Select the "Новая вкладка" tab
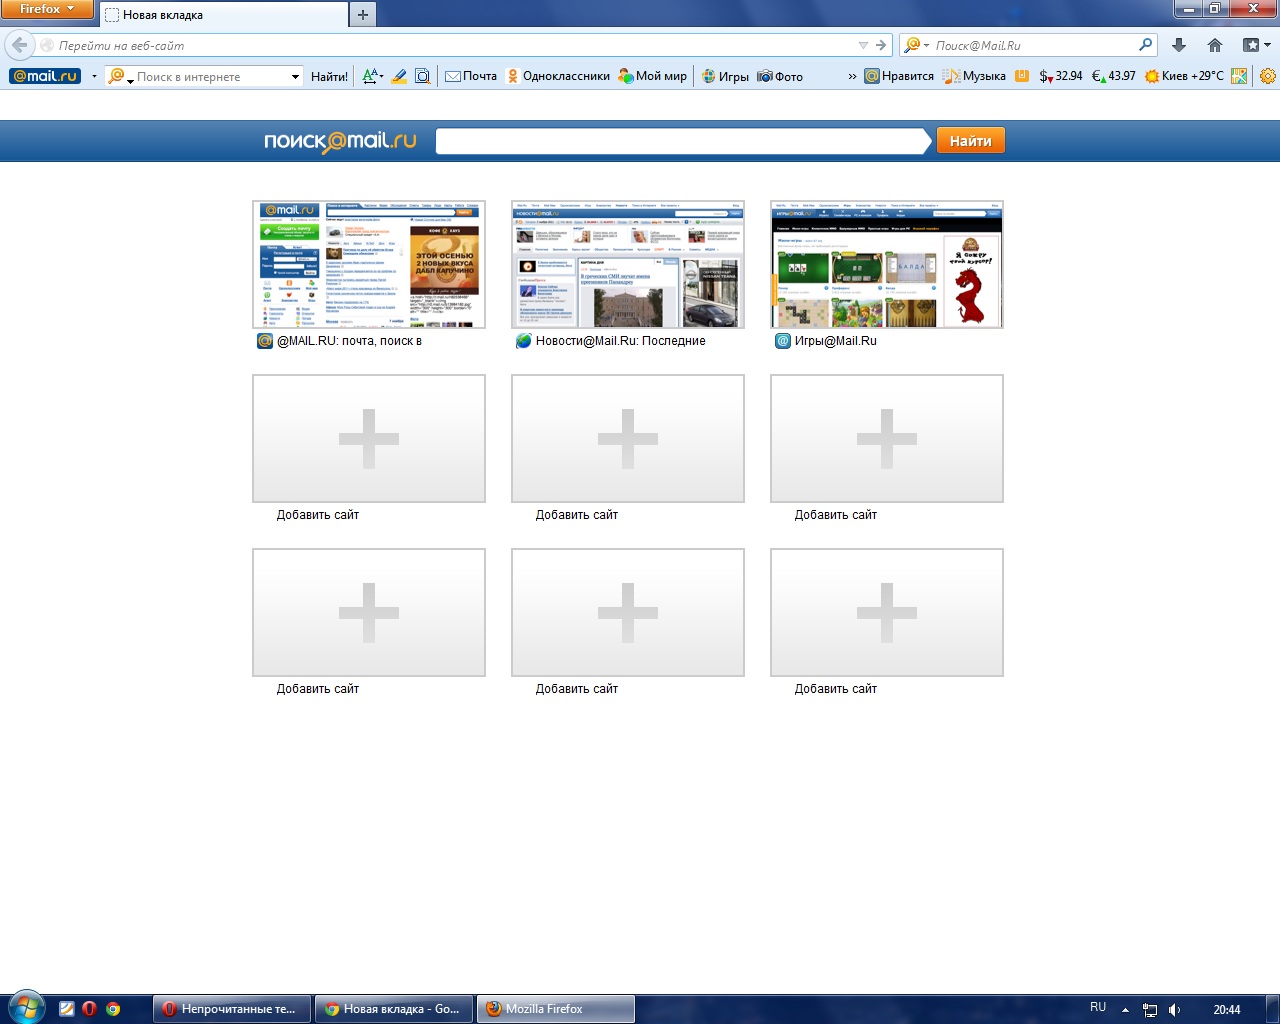This screenshot has height=1024, width=1280. (x=223, y=15)
